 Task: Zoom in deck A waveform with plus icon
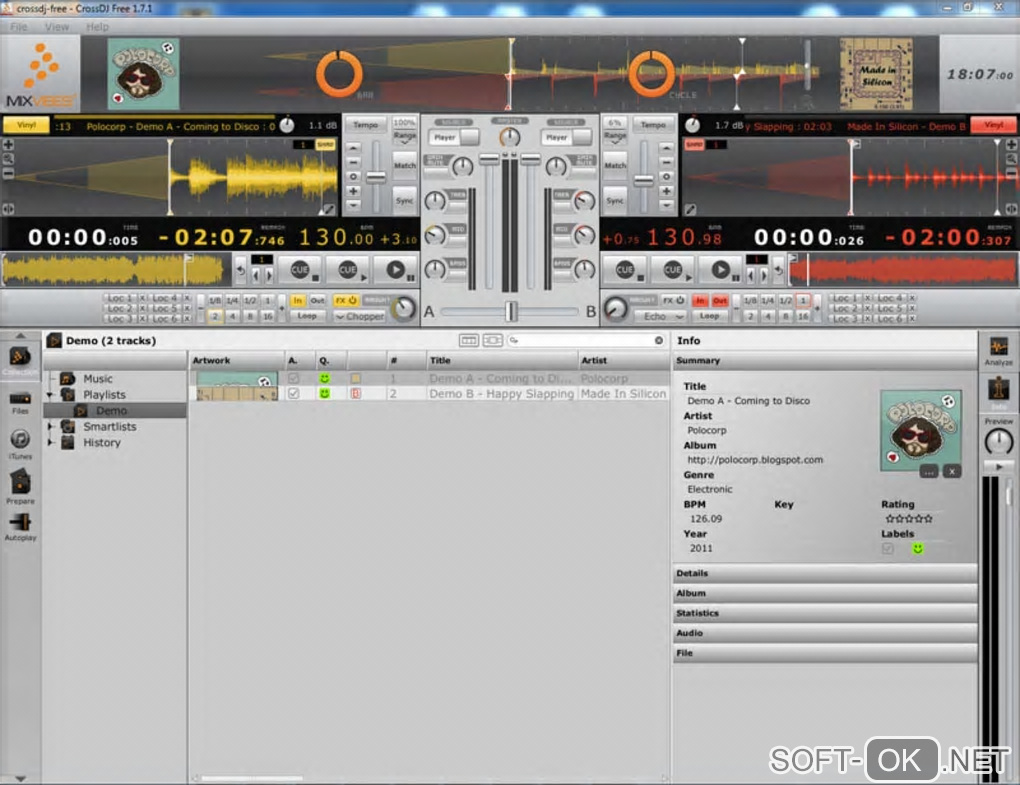point(8,145)
